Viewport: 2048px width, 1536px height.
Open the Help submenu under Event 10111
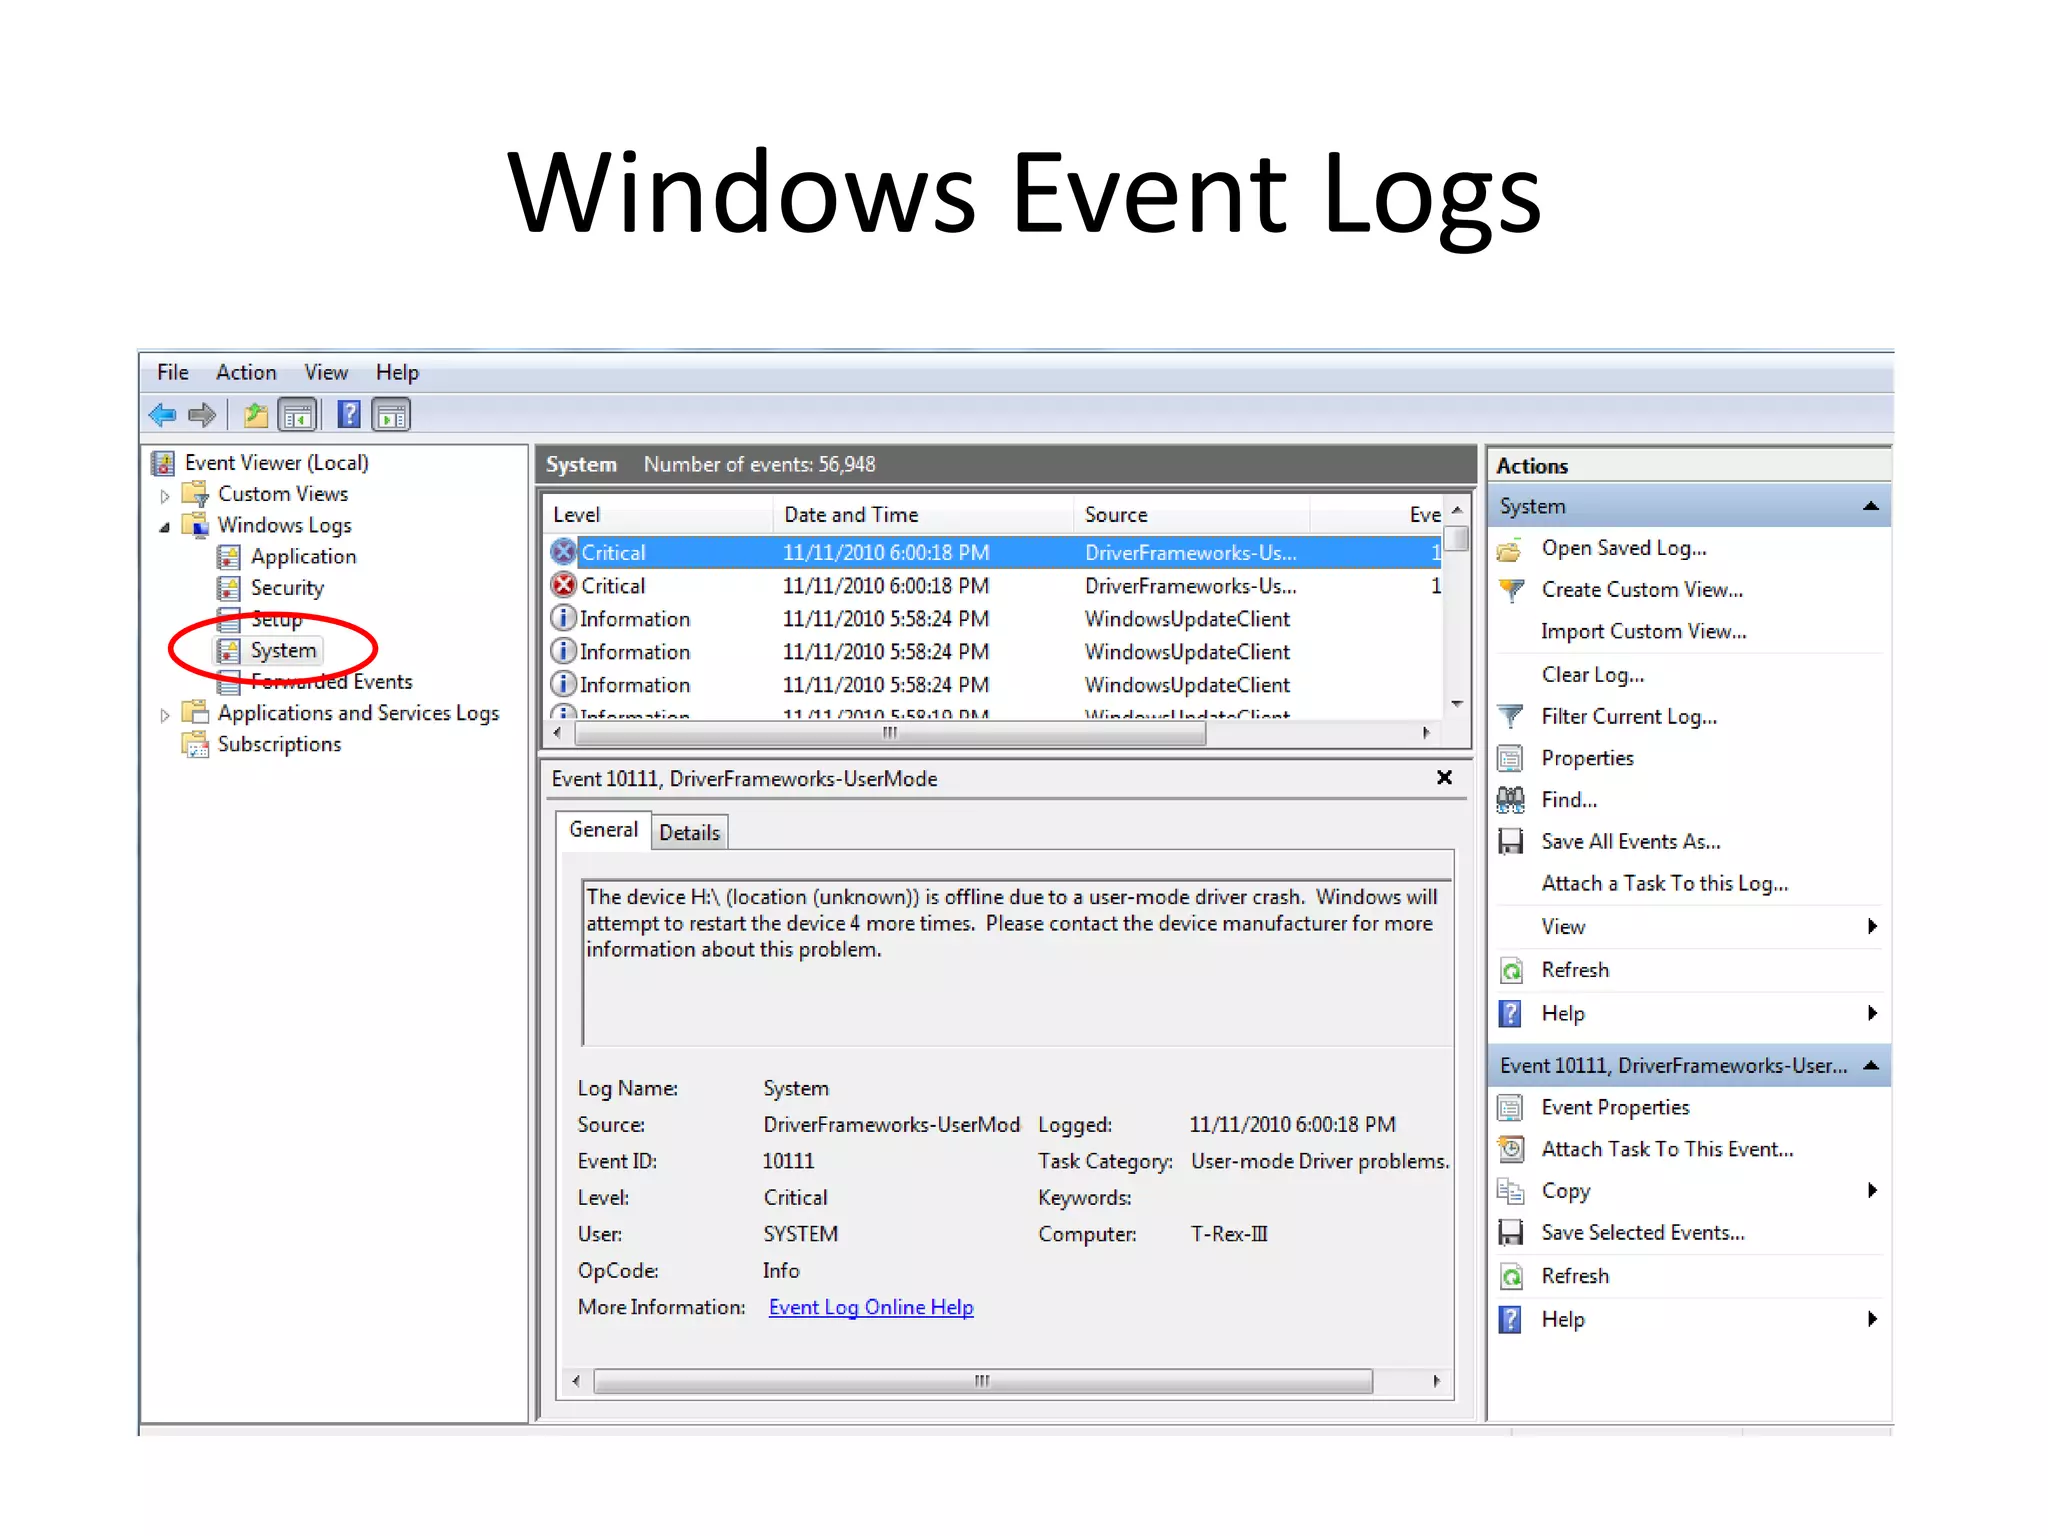[x=1872, y=1319]
